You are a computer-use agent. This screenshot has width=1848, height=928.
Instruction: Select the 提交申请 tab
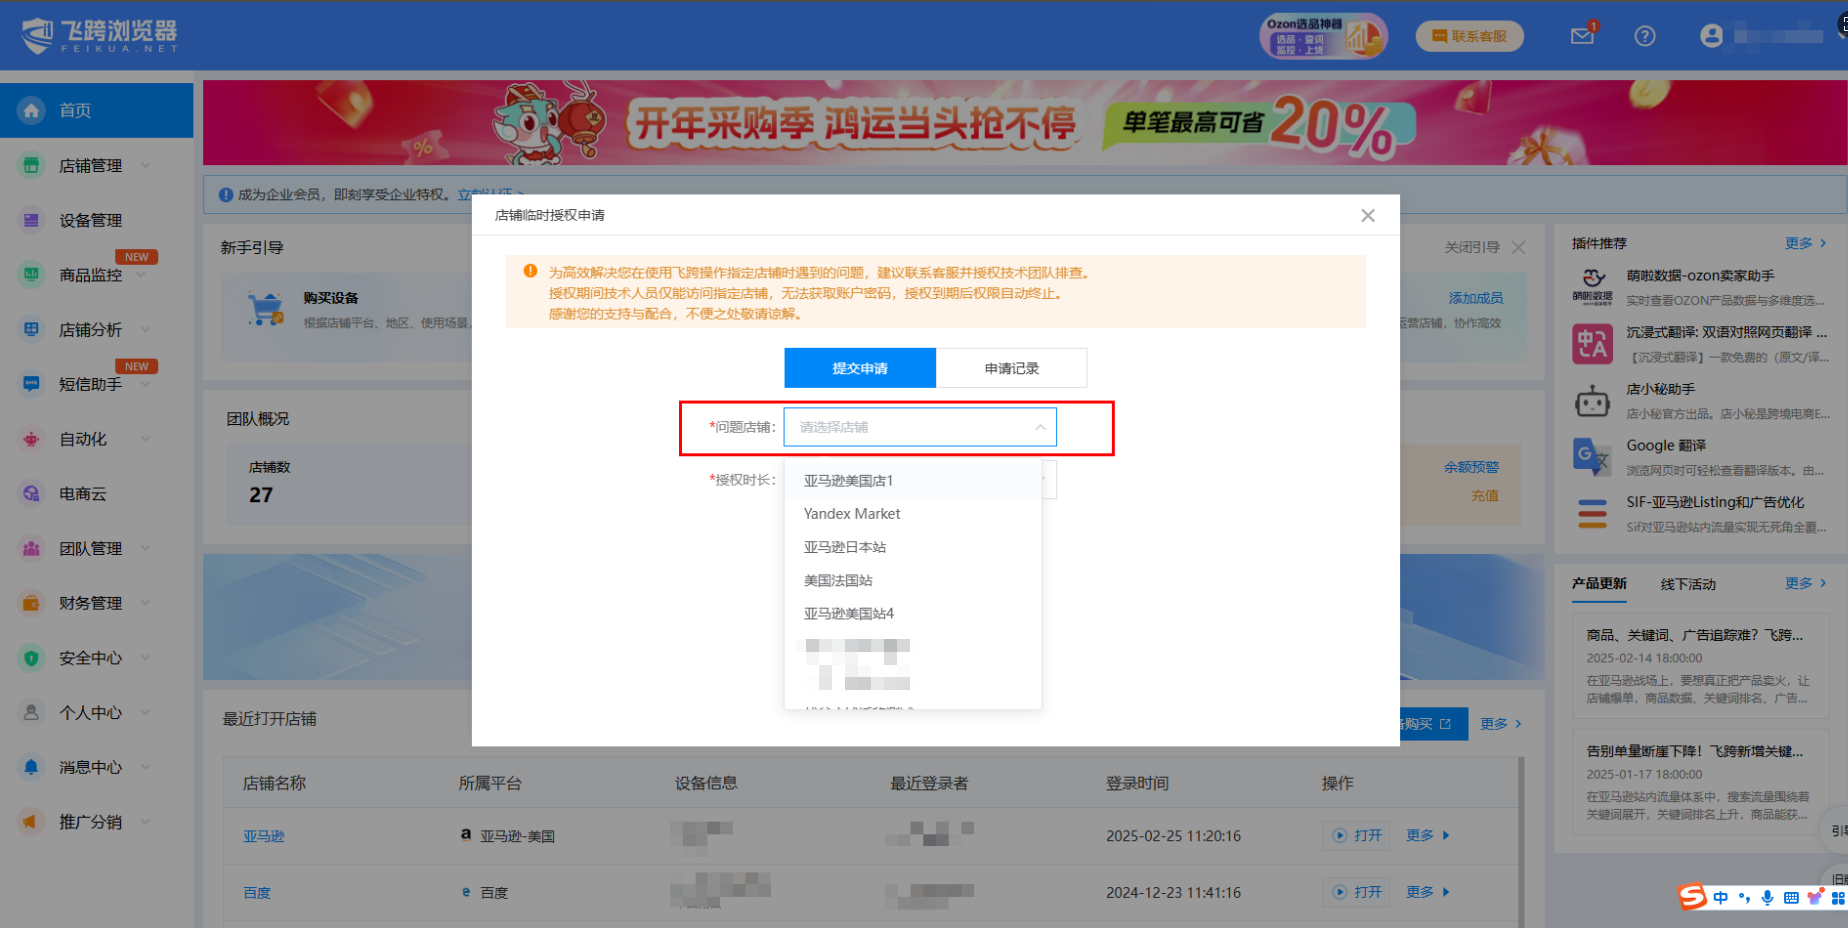coord(860,368)
